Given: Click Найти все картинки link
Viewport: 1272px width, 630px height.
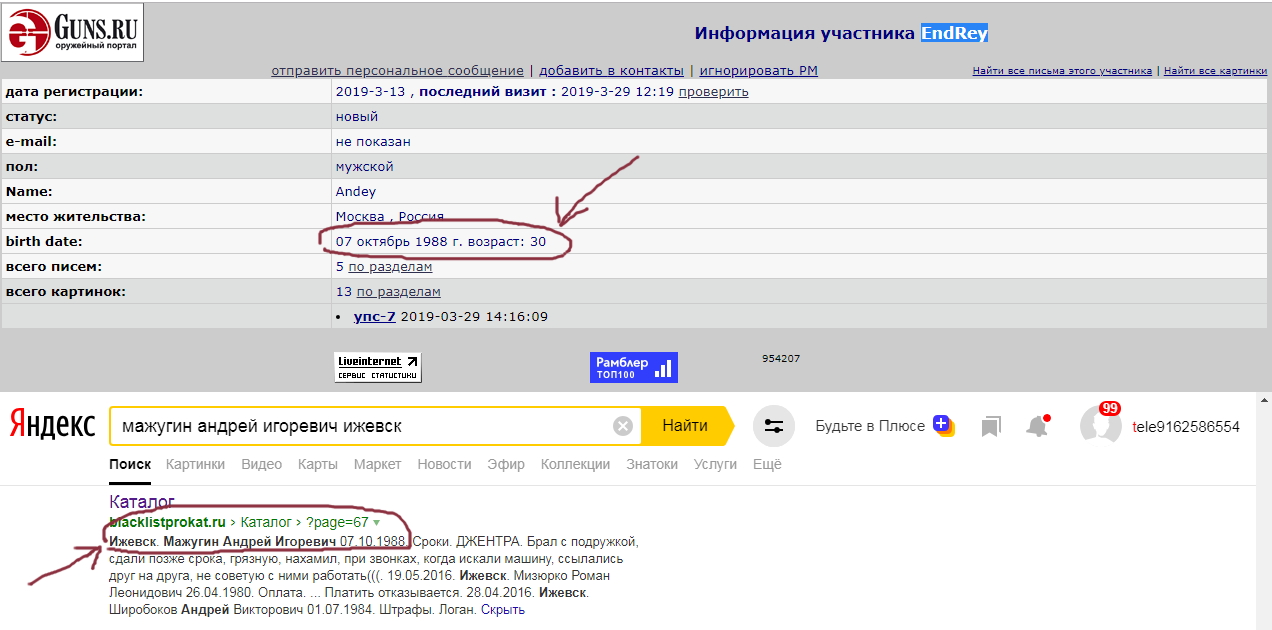Looking at the screenshot, I should click(1215, 71).
